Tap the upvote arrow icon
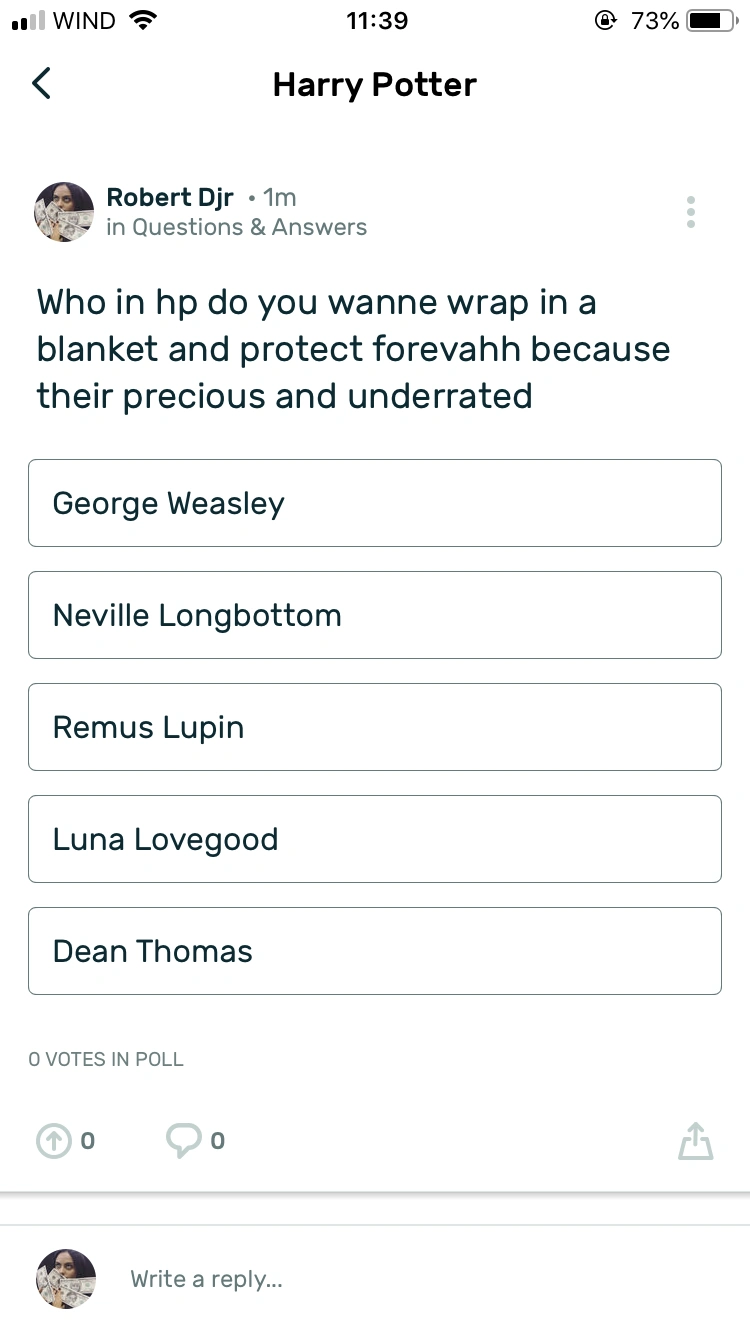Viewport: 750px width, 1334px height. coord(53,1141)
